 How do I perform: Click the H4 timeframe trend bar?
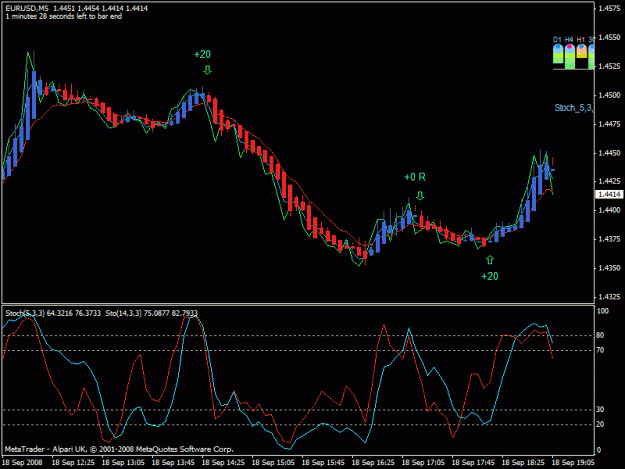click(x=570, y=56)
